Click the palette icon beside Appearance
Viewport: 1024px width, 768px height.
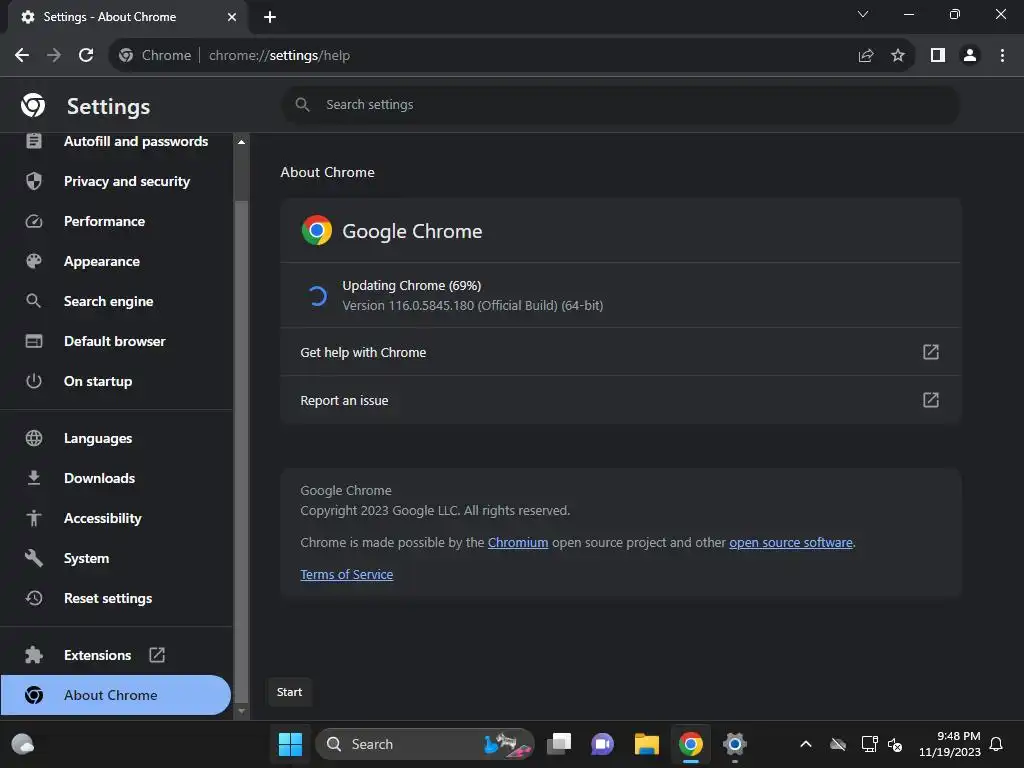[34, 261]
